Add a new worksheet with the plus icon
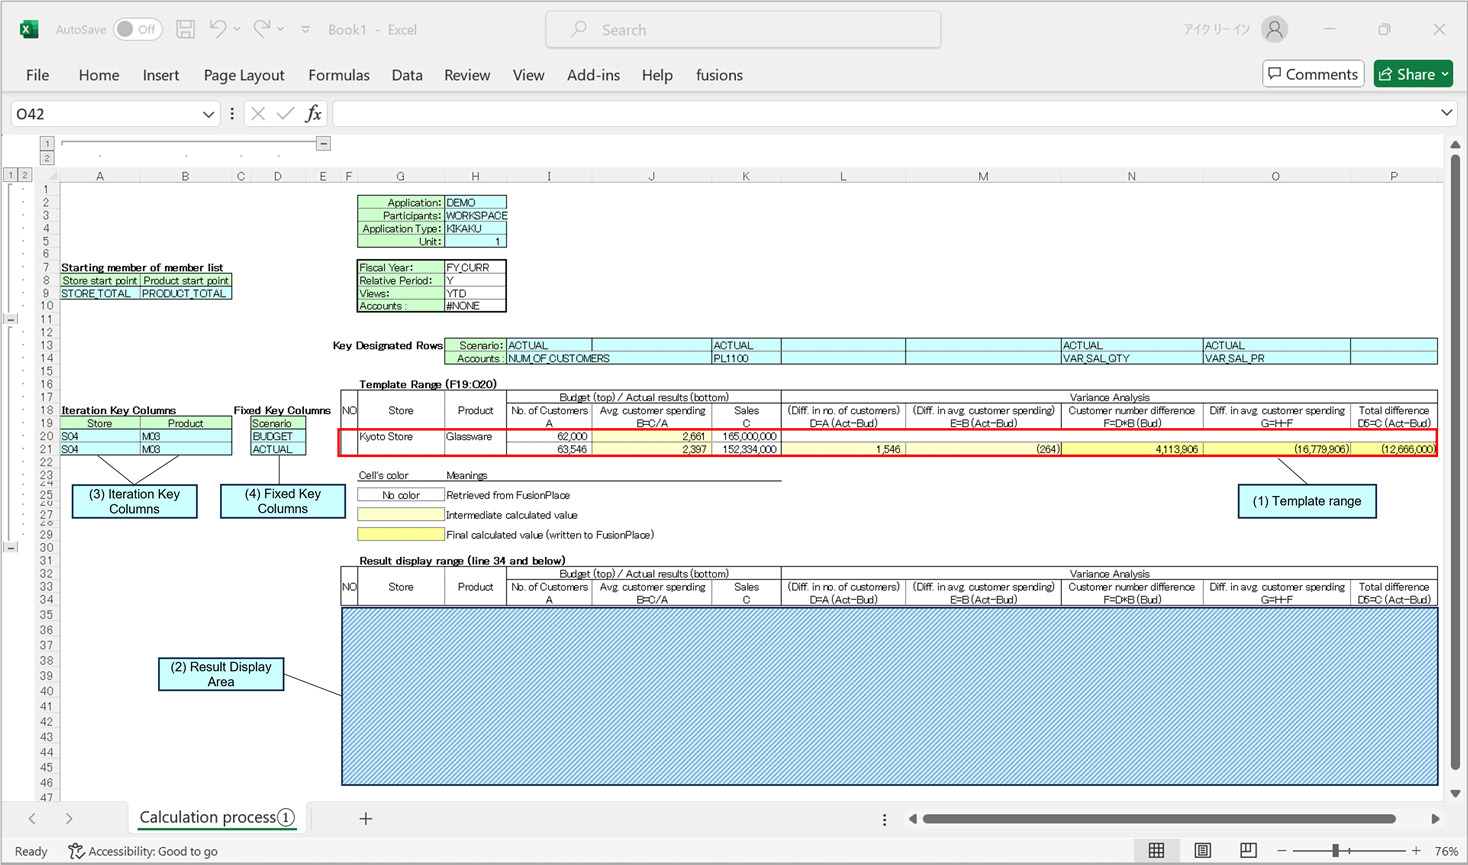The image size is (1468, 865). coord(367,819)
